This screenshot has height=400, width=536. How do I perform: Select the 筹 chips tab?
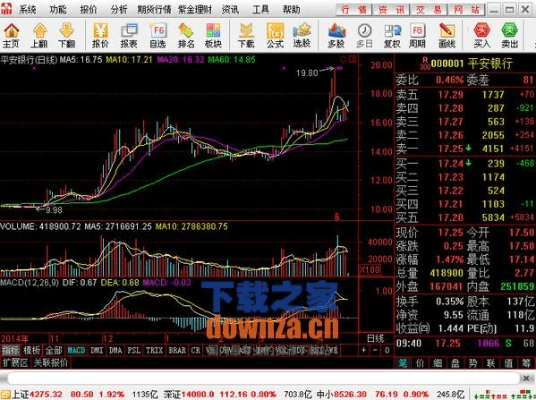point(527,363)
